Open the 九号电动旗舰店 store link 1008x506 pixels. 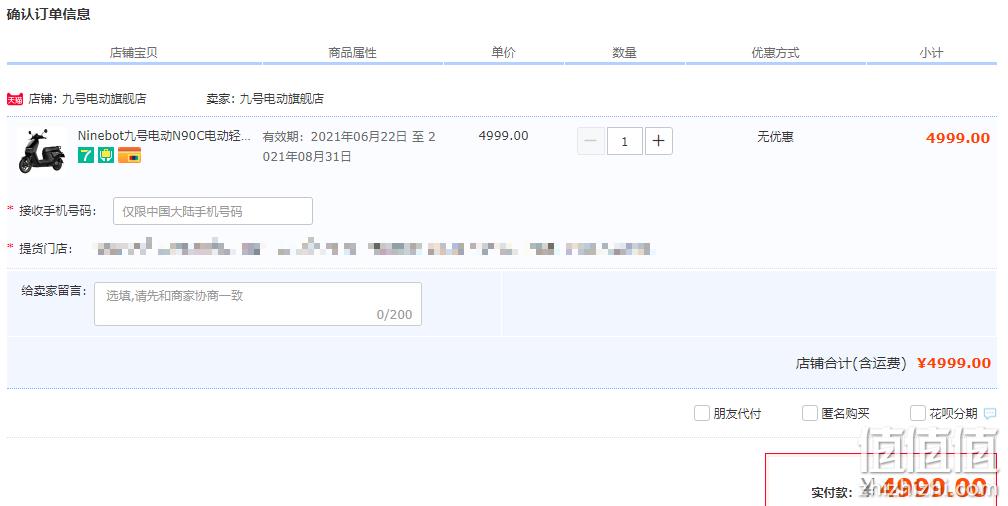pos(104,99)
